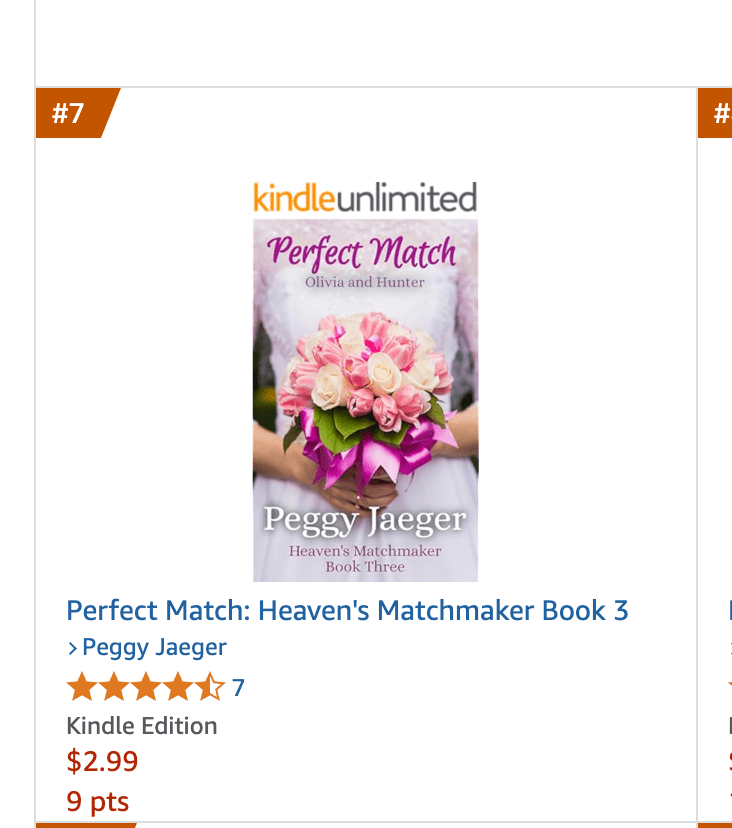Click the $2.99 price

pyautogui.click(x=102, y=762)
